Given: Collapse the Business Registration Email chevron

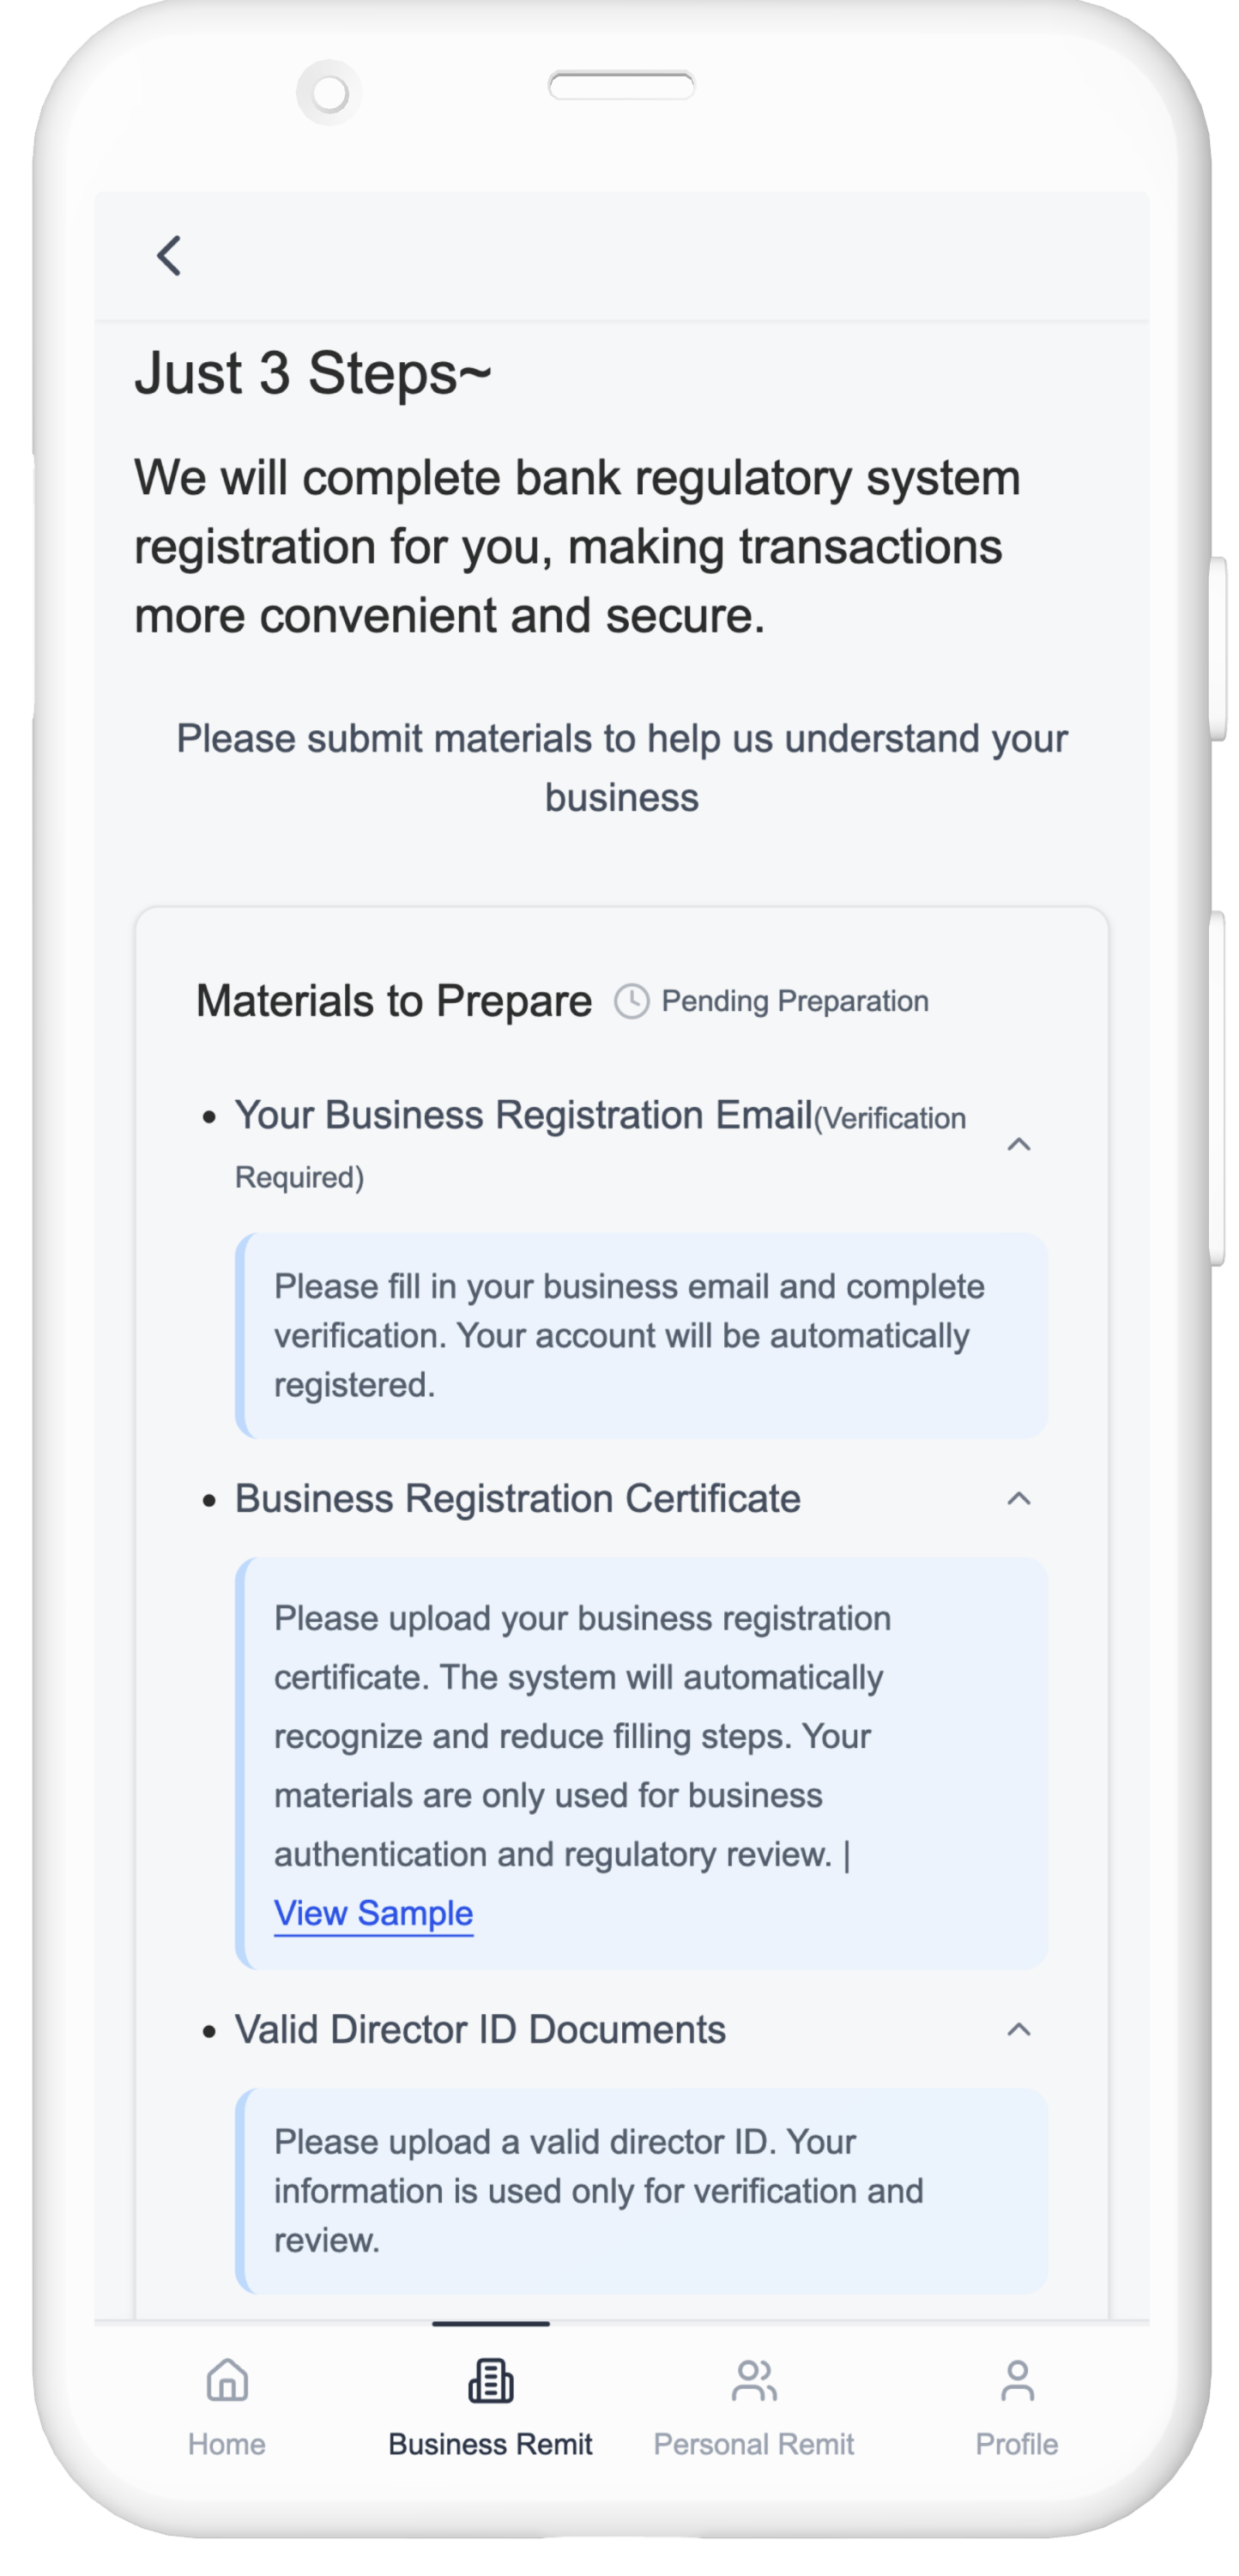Looking at the screenshot, I should tap(1018, 1144).
